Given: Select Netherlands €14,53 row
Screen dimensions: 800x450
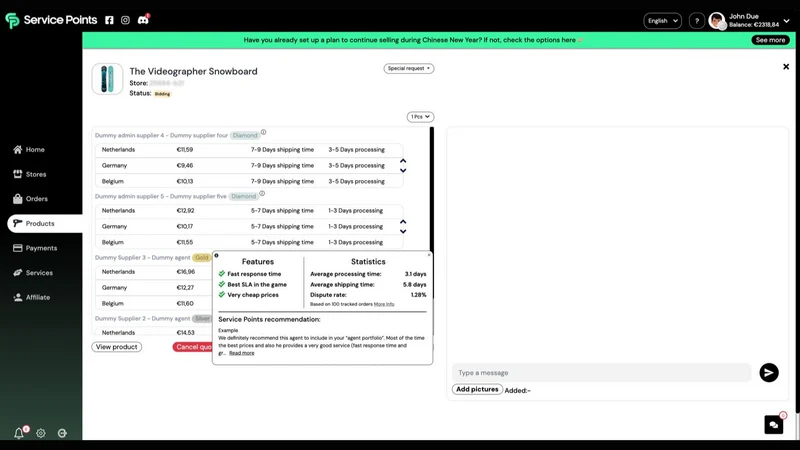Looking at the screenshot, I should coord(154,332).
